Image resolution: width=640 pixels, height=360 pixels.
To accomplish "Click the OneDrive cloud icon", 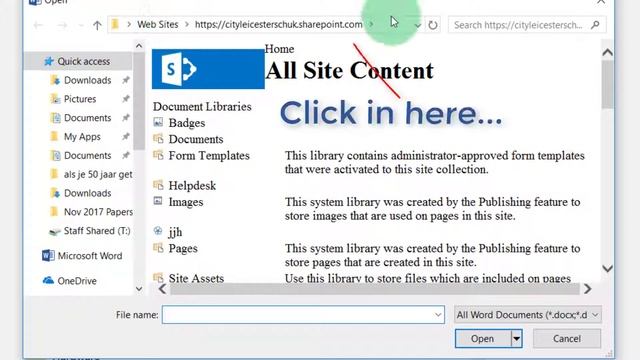I will click(x=48, y=280).
